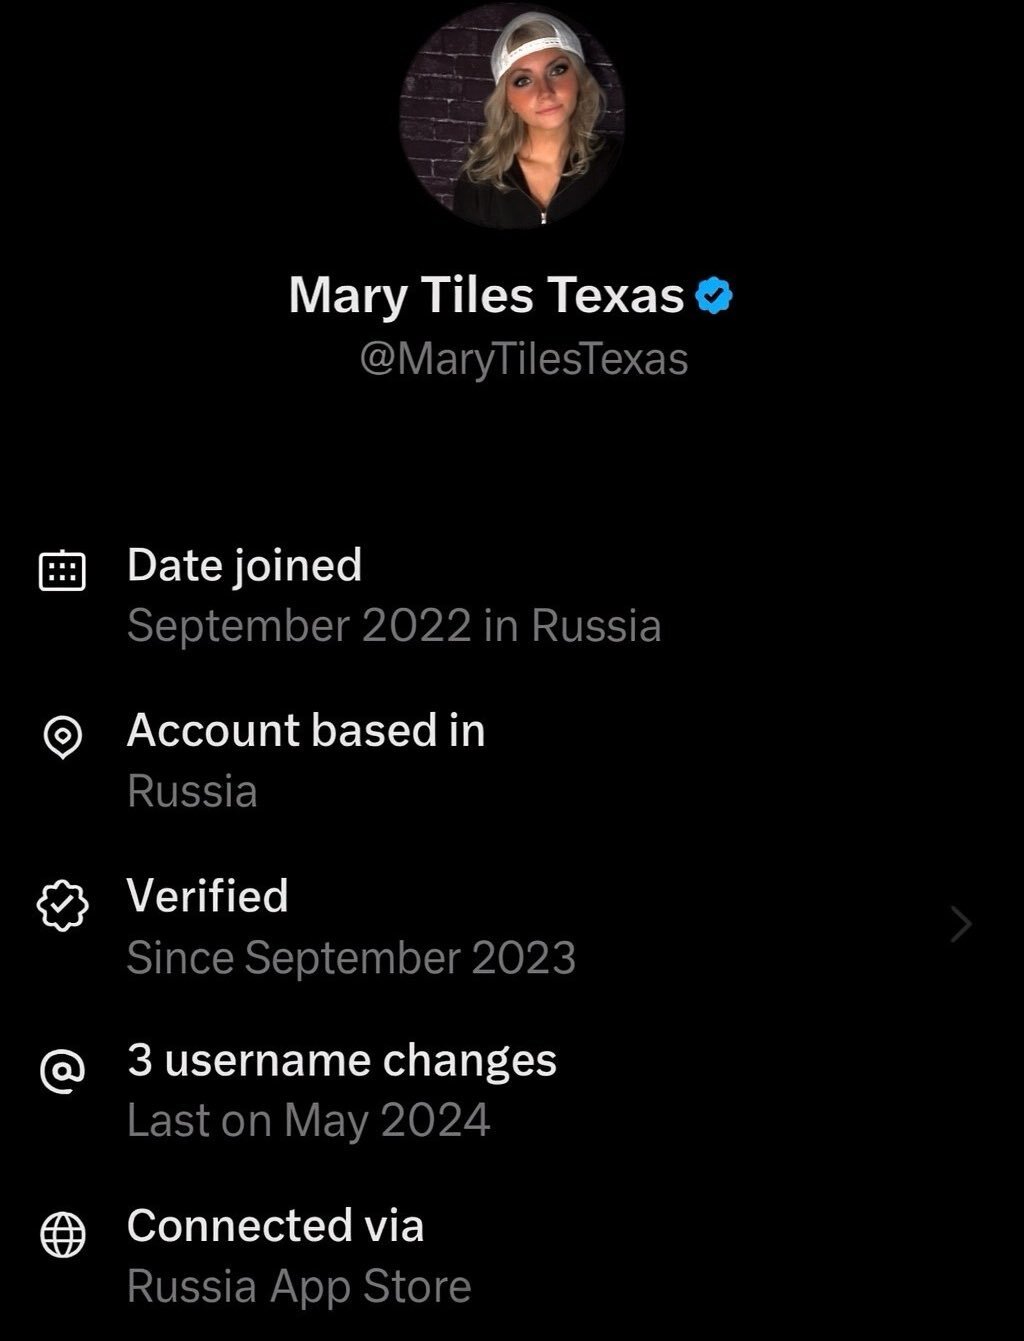Open the Date joined row
Viewport: 1024px width, 1341px height.
click(244, 565)
